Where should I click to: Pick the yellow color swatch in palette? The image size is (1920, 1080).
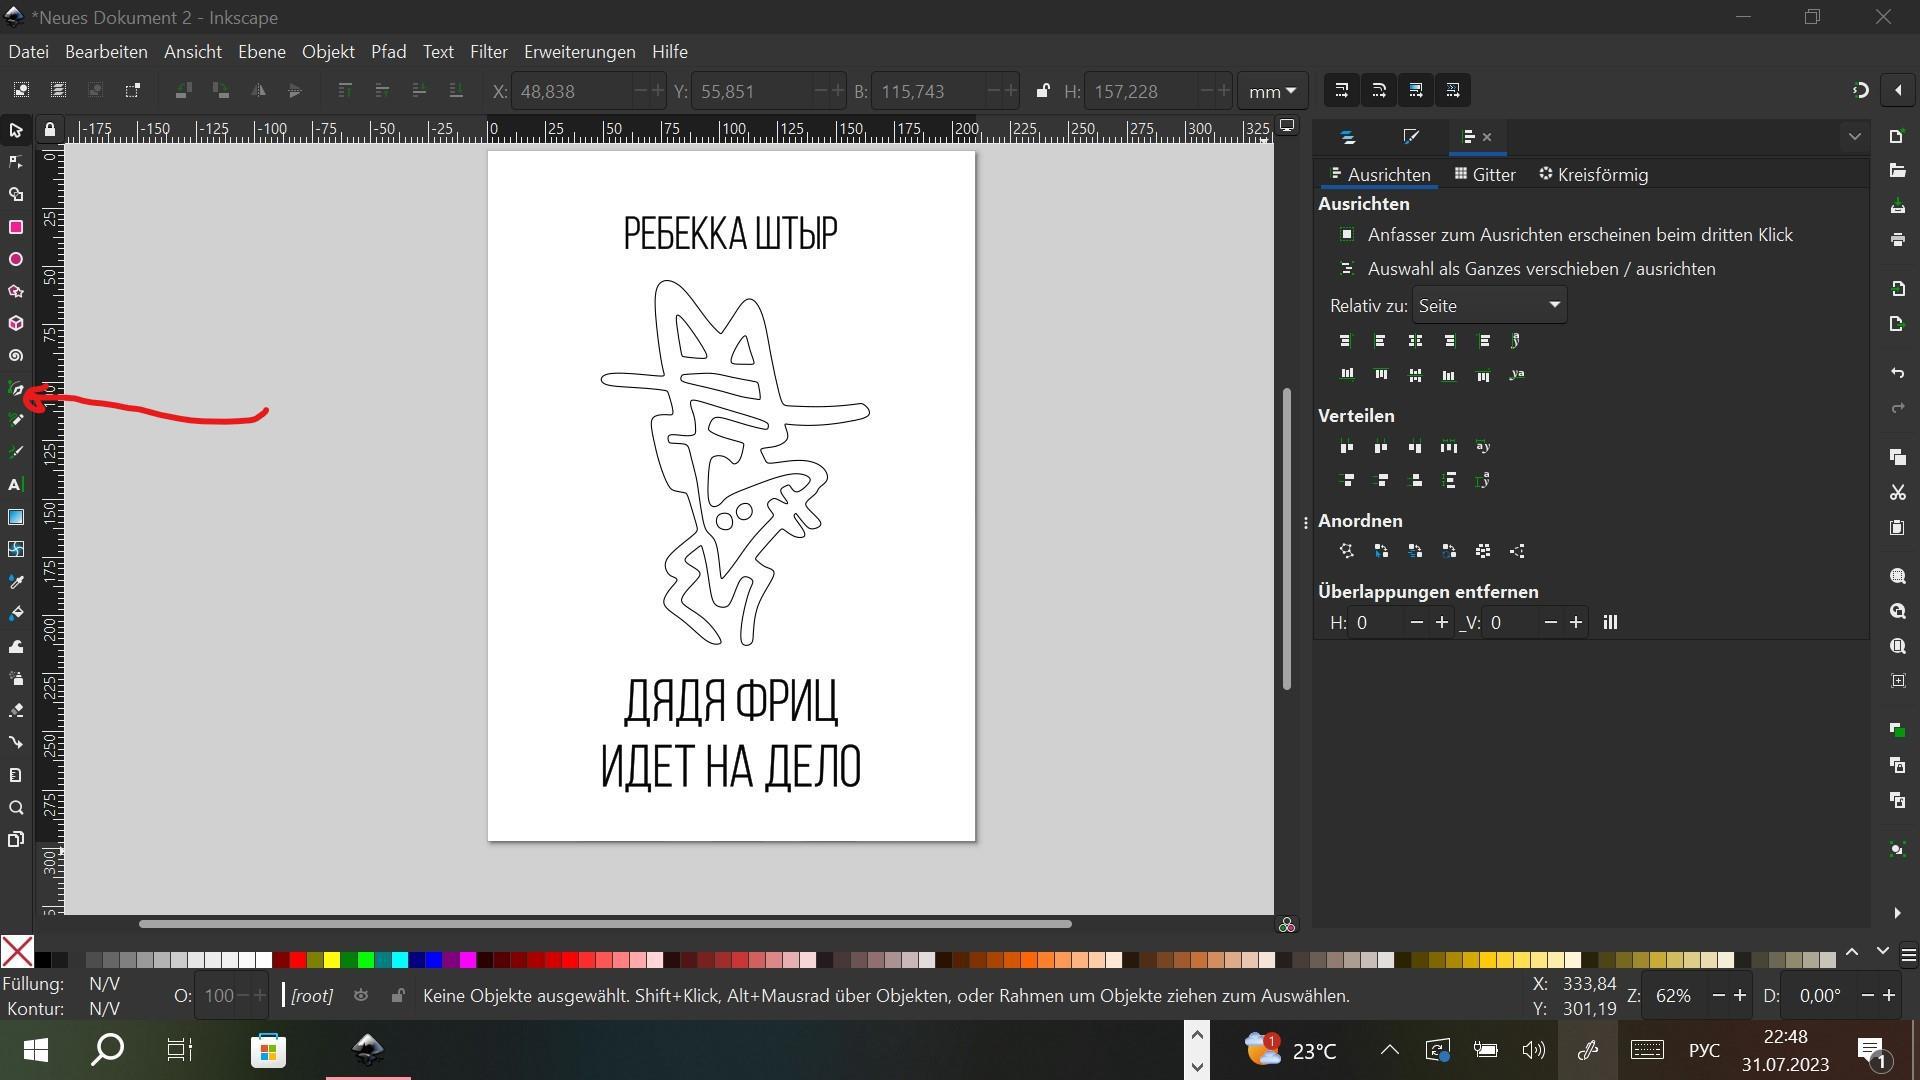pyautogui.click(x=332, y=960)
